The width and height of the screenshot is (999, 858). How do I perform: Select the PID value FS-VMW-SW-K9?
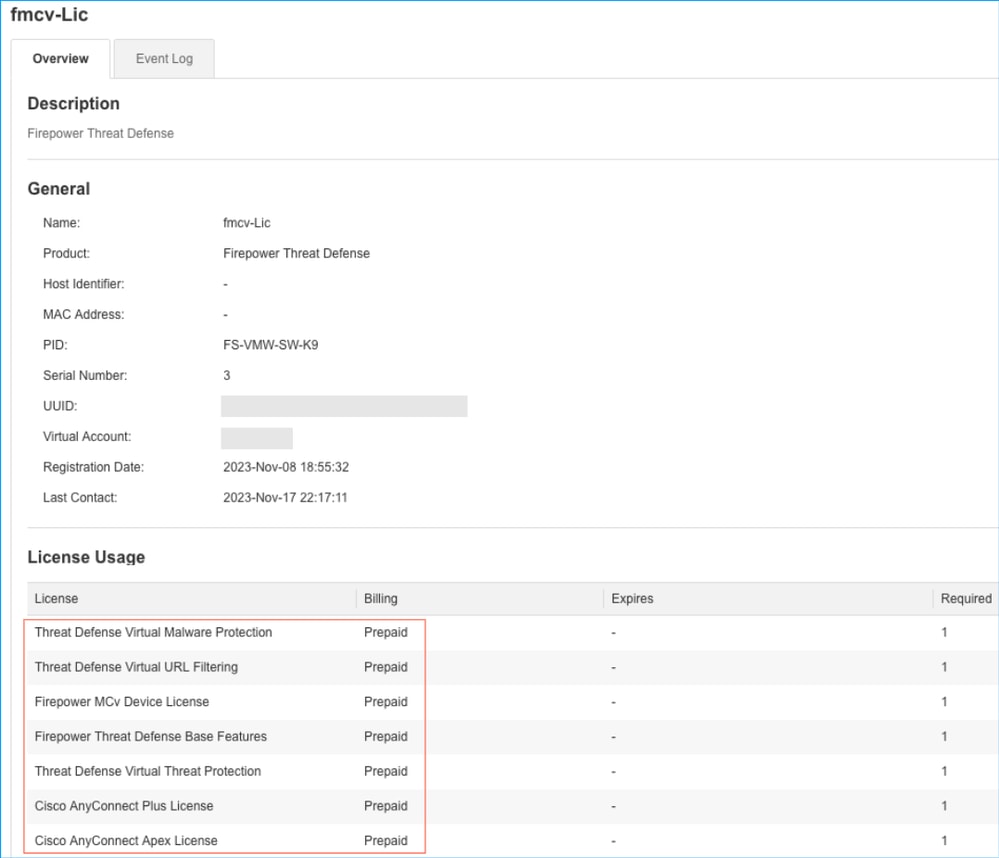(x=271, y=345)
